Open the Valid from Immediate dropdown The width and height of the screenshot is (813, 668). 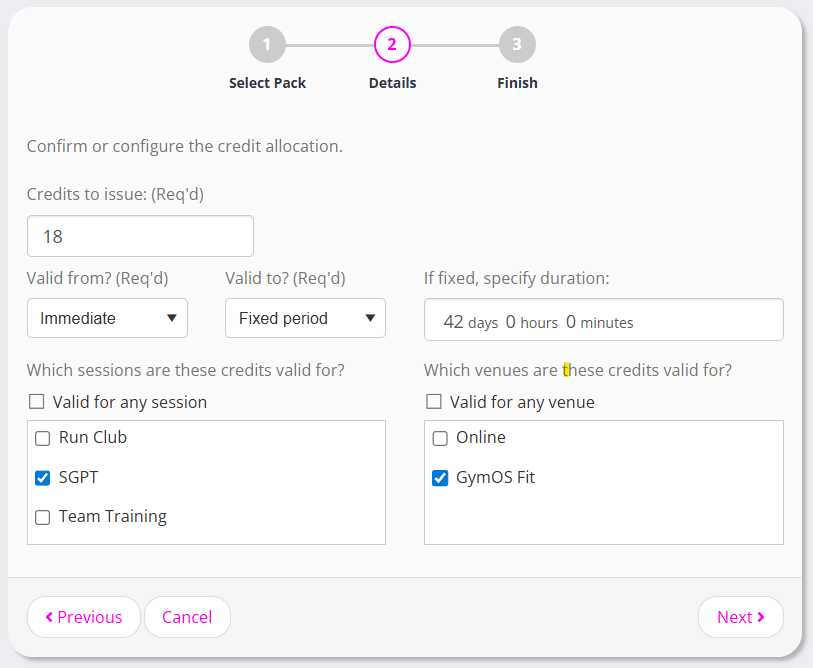pos(107,318)
